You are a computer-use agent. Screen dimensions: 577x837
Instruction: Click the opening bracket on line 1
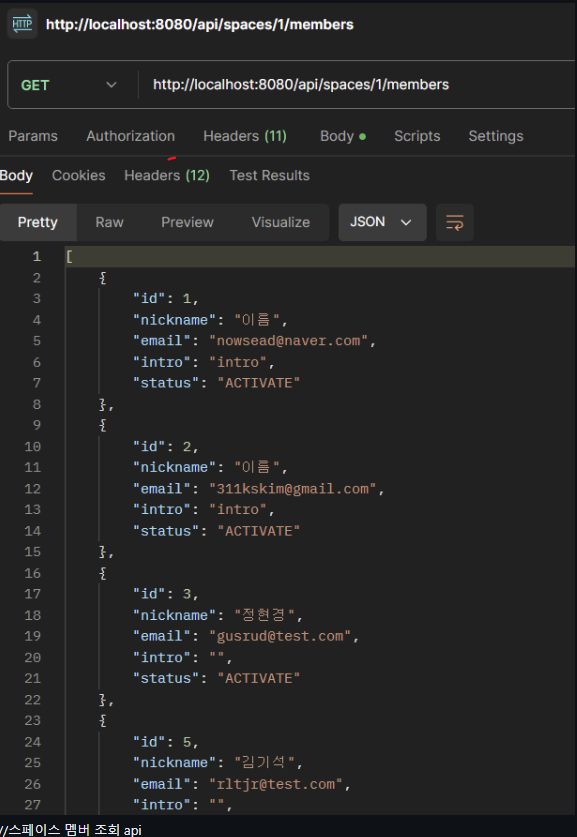coord(69,257)
